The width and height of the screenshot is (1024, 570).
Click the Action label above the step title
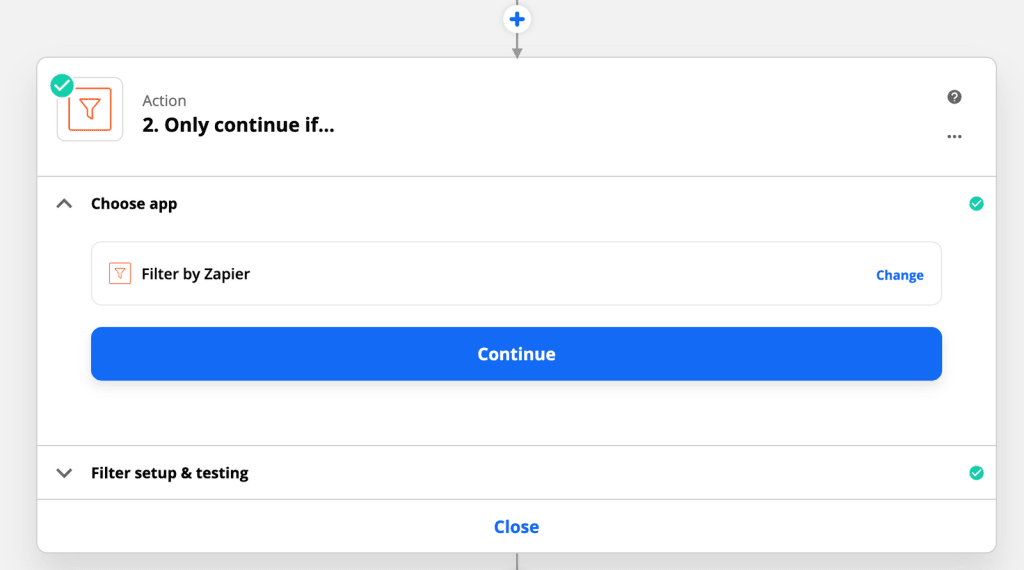coord(165,101)
